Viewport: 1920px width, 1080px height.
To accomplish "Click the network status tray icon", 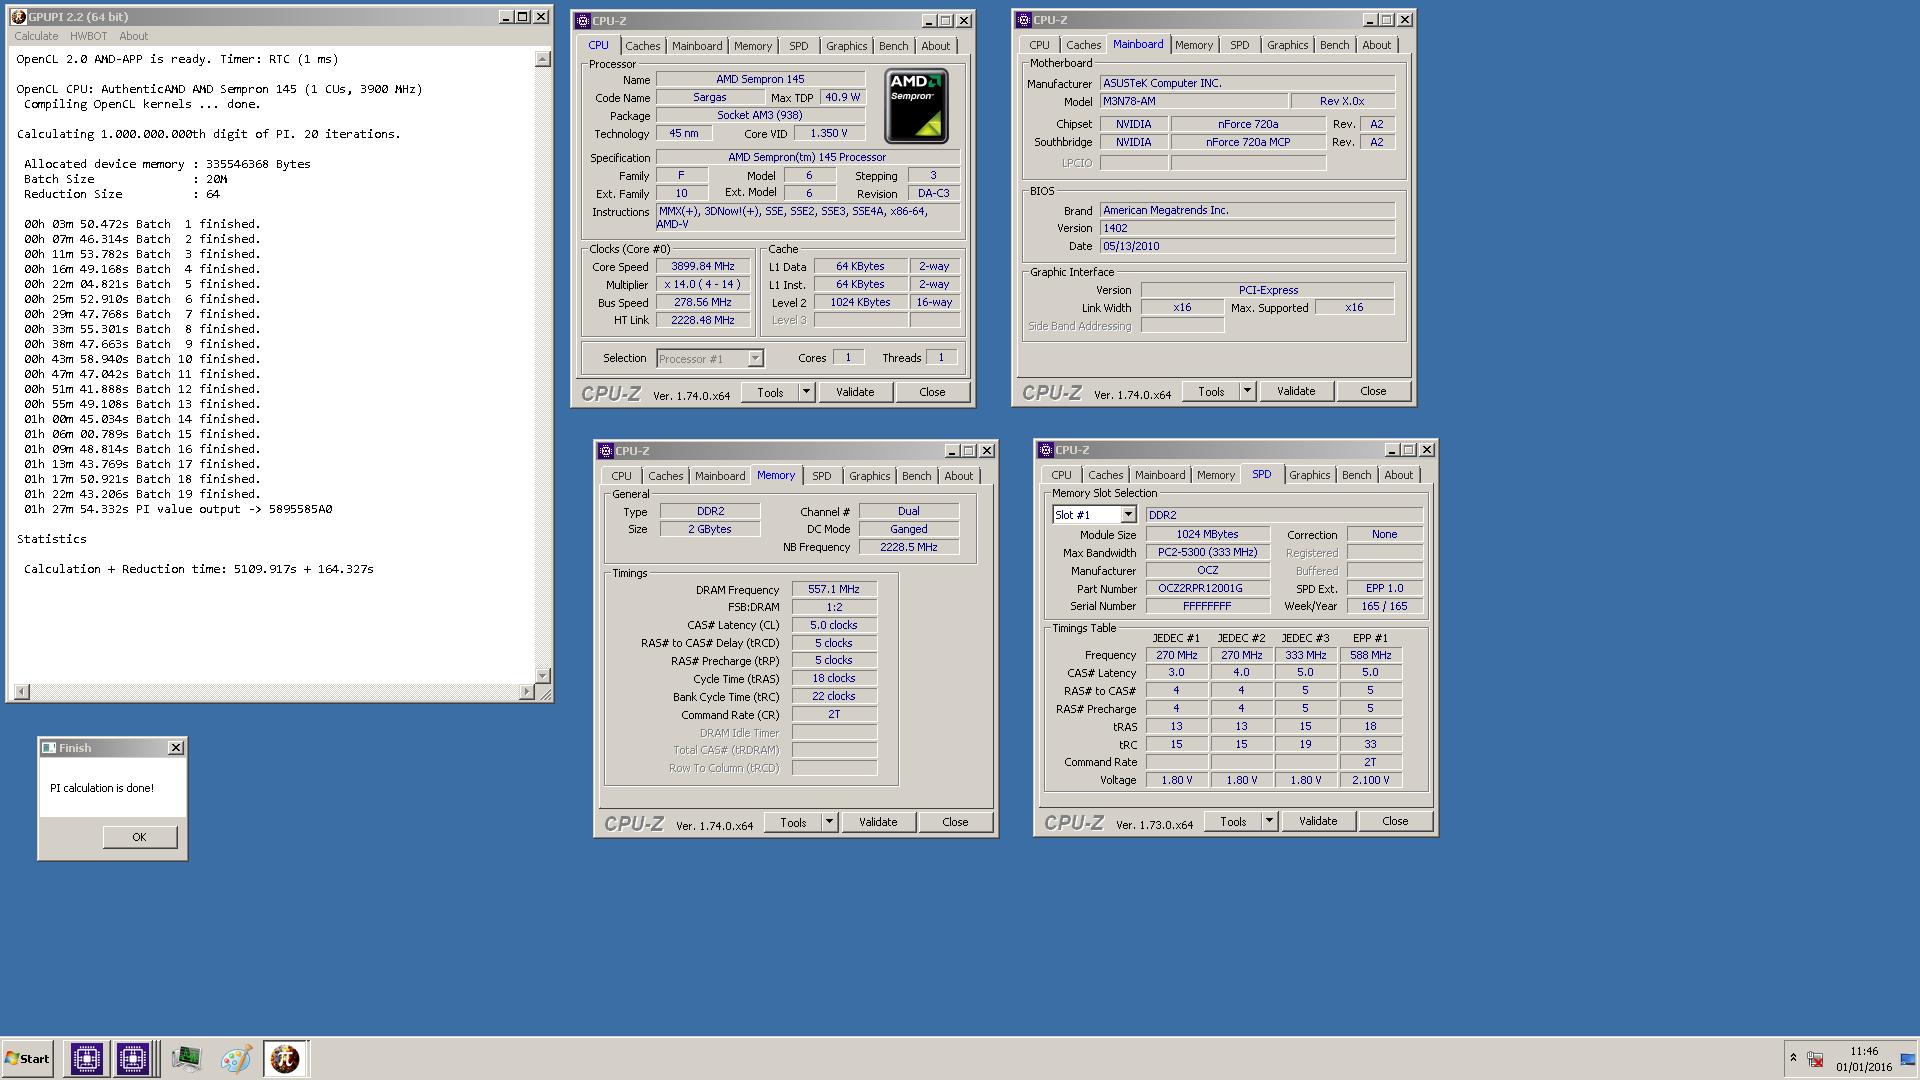I will click(1815, 1058).
